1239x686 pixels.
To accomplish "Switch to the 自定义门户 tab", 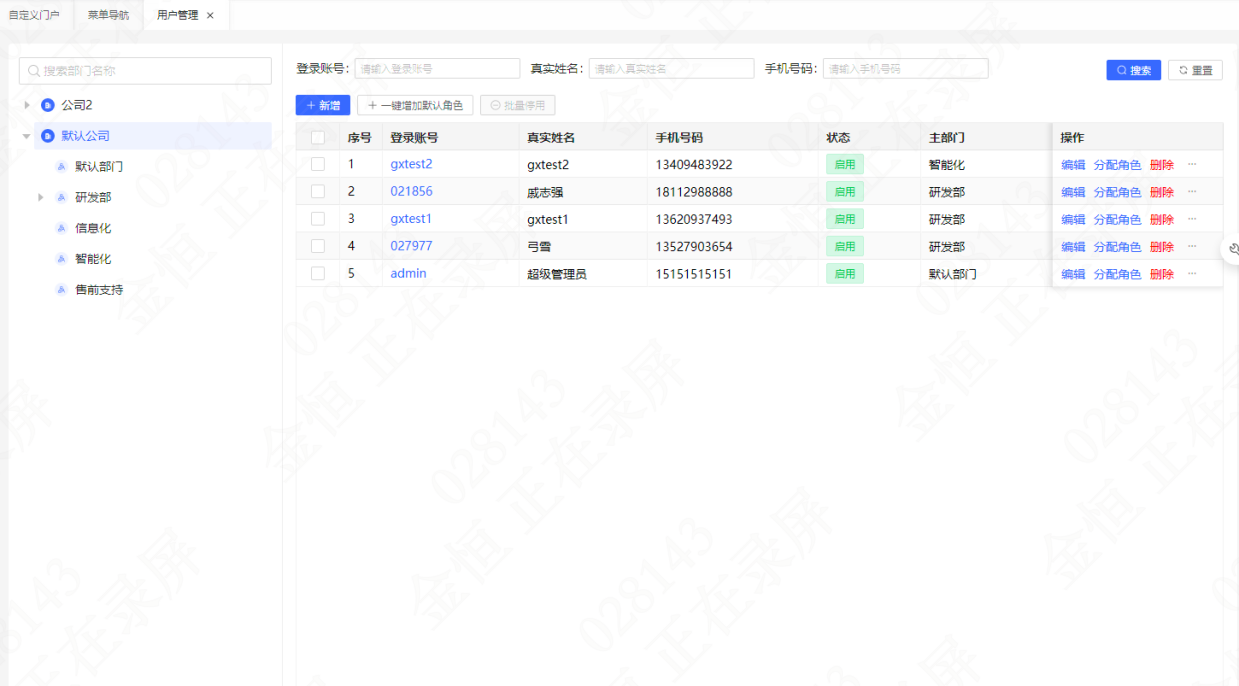I will tap(34, 15).
